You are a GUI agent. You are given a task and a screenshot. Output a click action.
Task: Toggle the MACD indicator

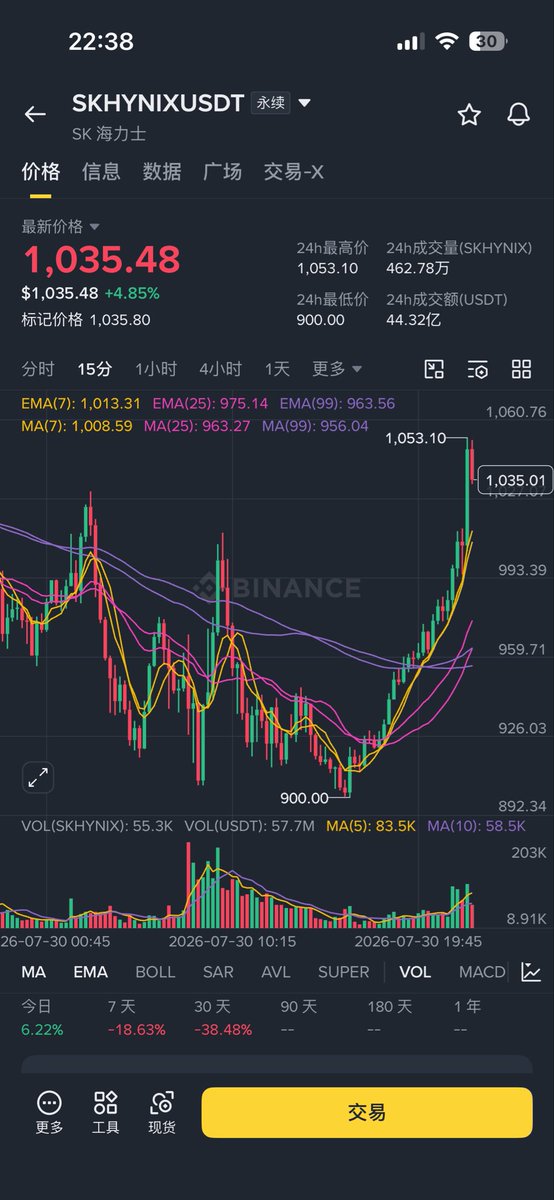[482, 972]
